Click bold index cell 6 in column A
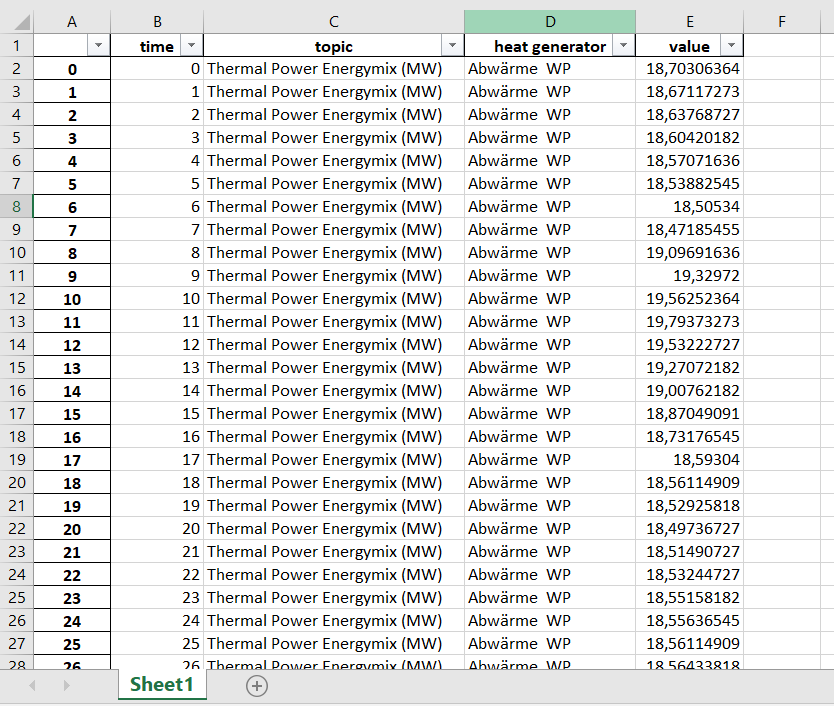The width and height of the screenshot is (834, 706). coord(72,206)
